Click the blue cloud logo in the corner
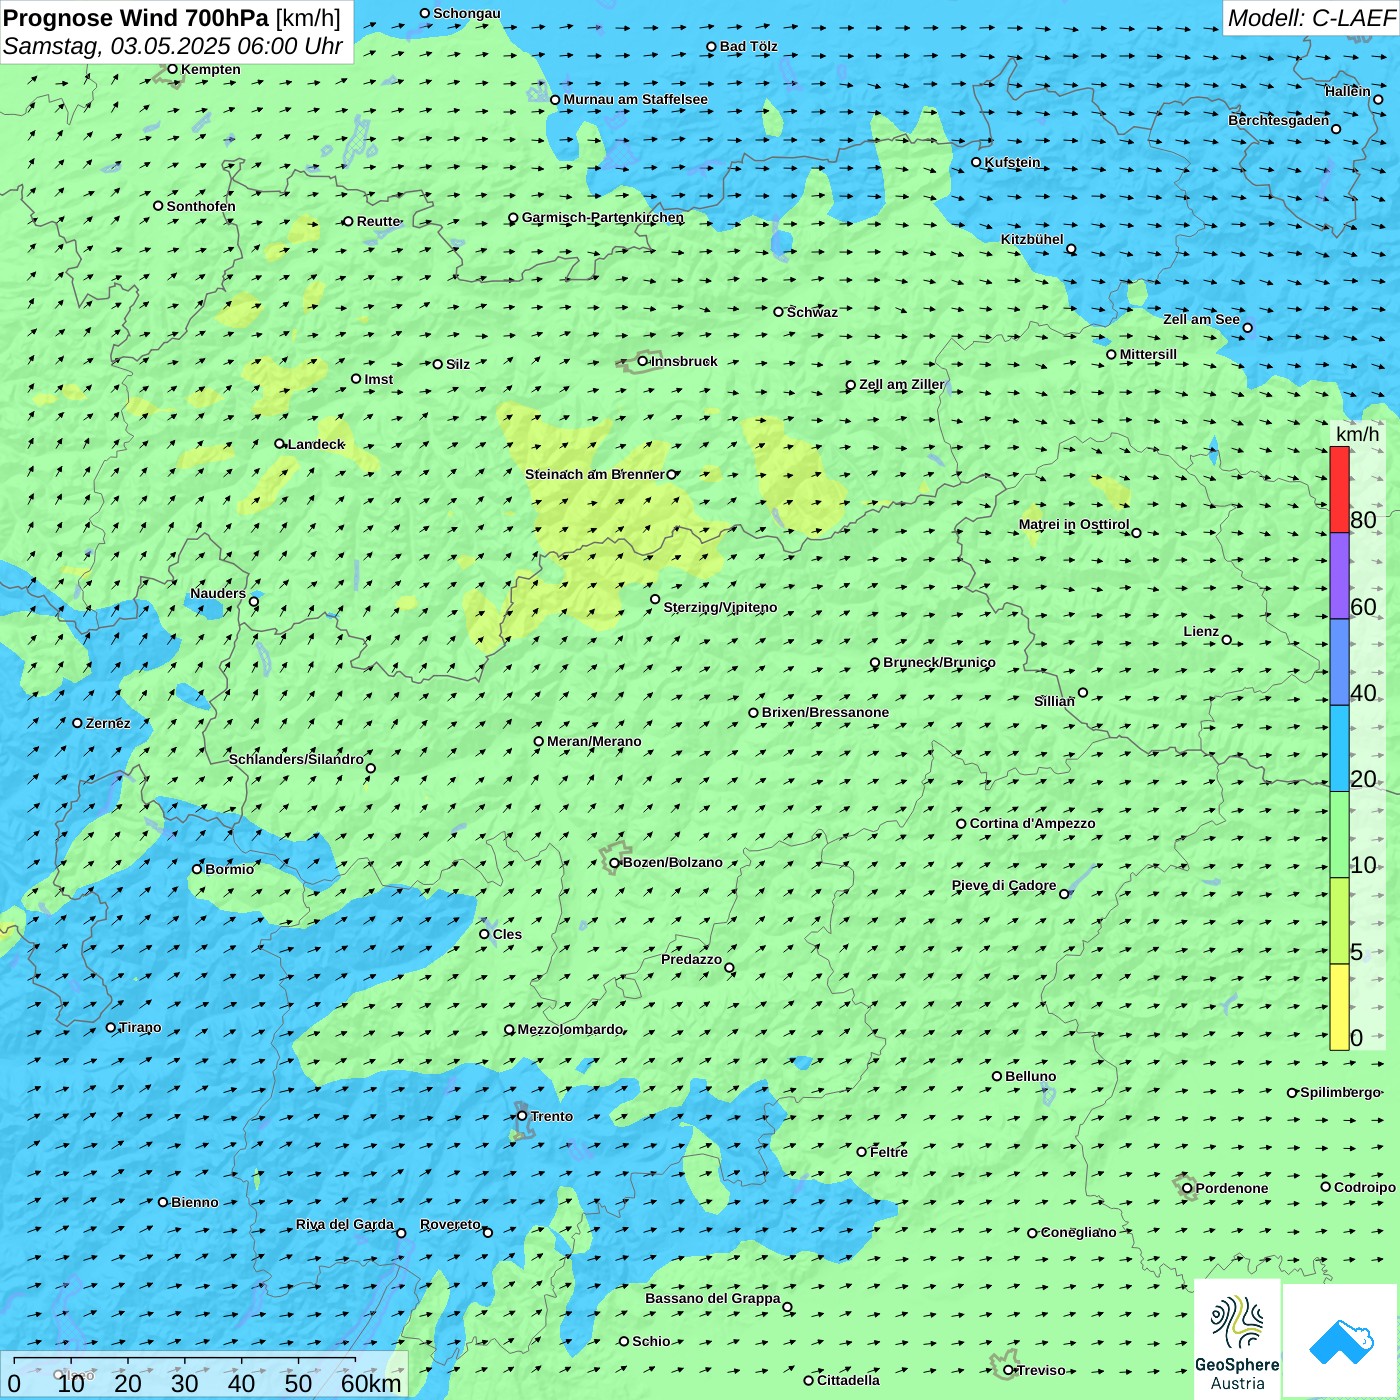Image resolution: width=1400 pixels, height=1400 pixels. 1340,1341
